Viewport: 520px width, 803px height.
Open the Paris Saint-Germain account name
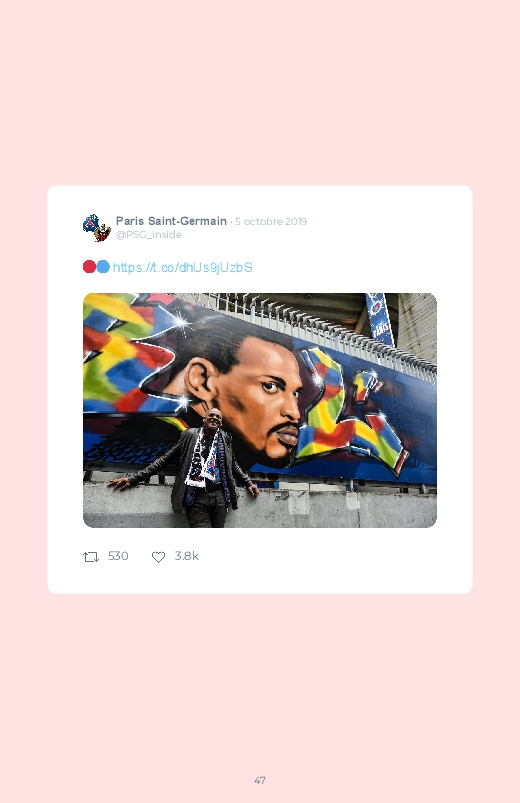171,221
